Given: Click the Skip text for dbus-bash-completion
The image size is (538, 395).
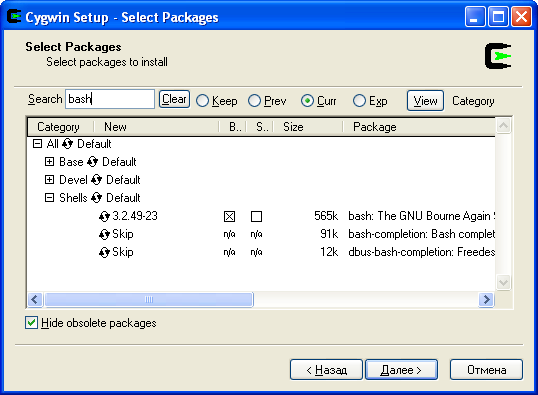Looking at the screenshot, I should coord(123,252).
